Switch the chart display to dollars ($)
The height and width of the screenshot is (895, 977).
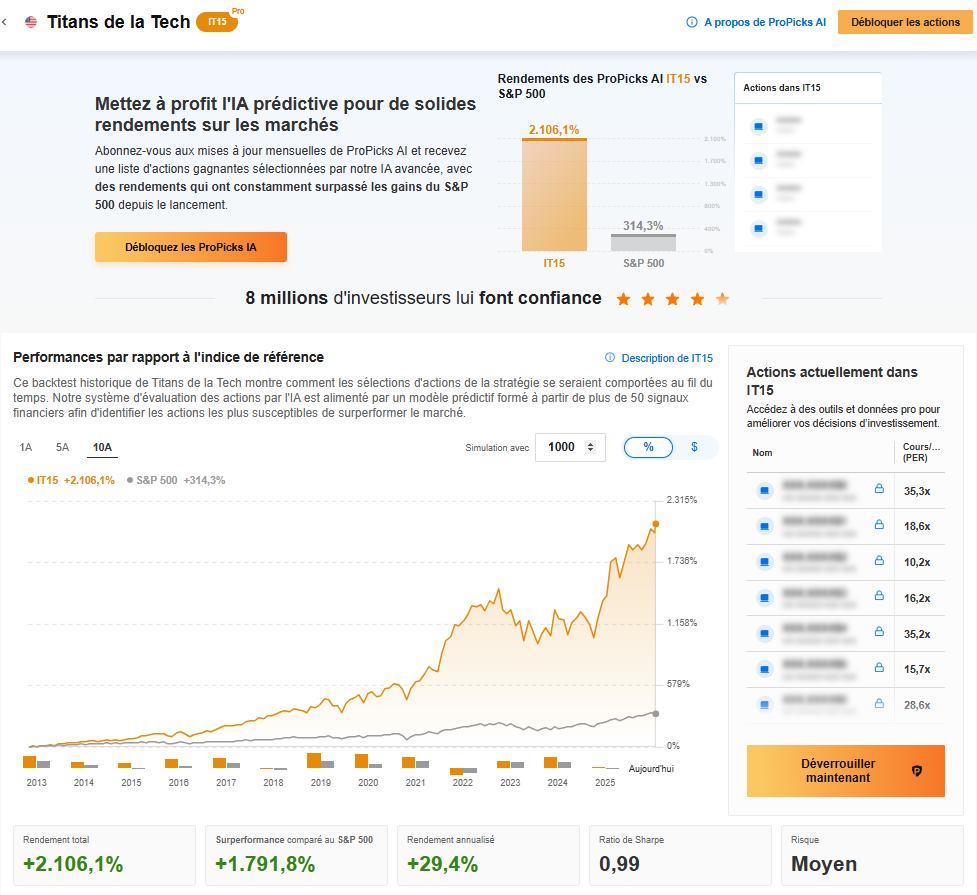coord(694,447)
